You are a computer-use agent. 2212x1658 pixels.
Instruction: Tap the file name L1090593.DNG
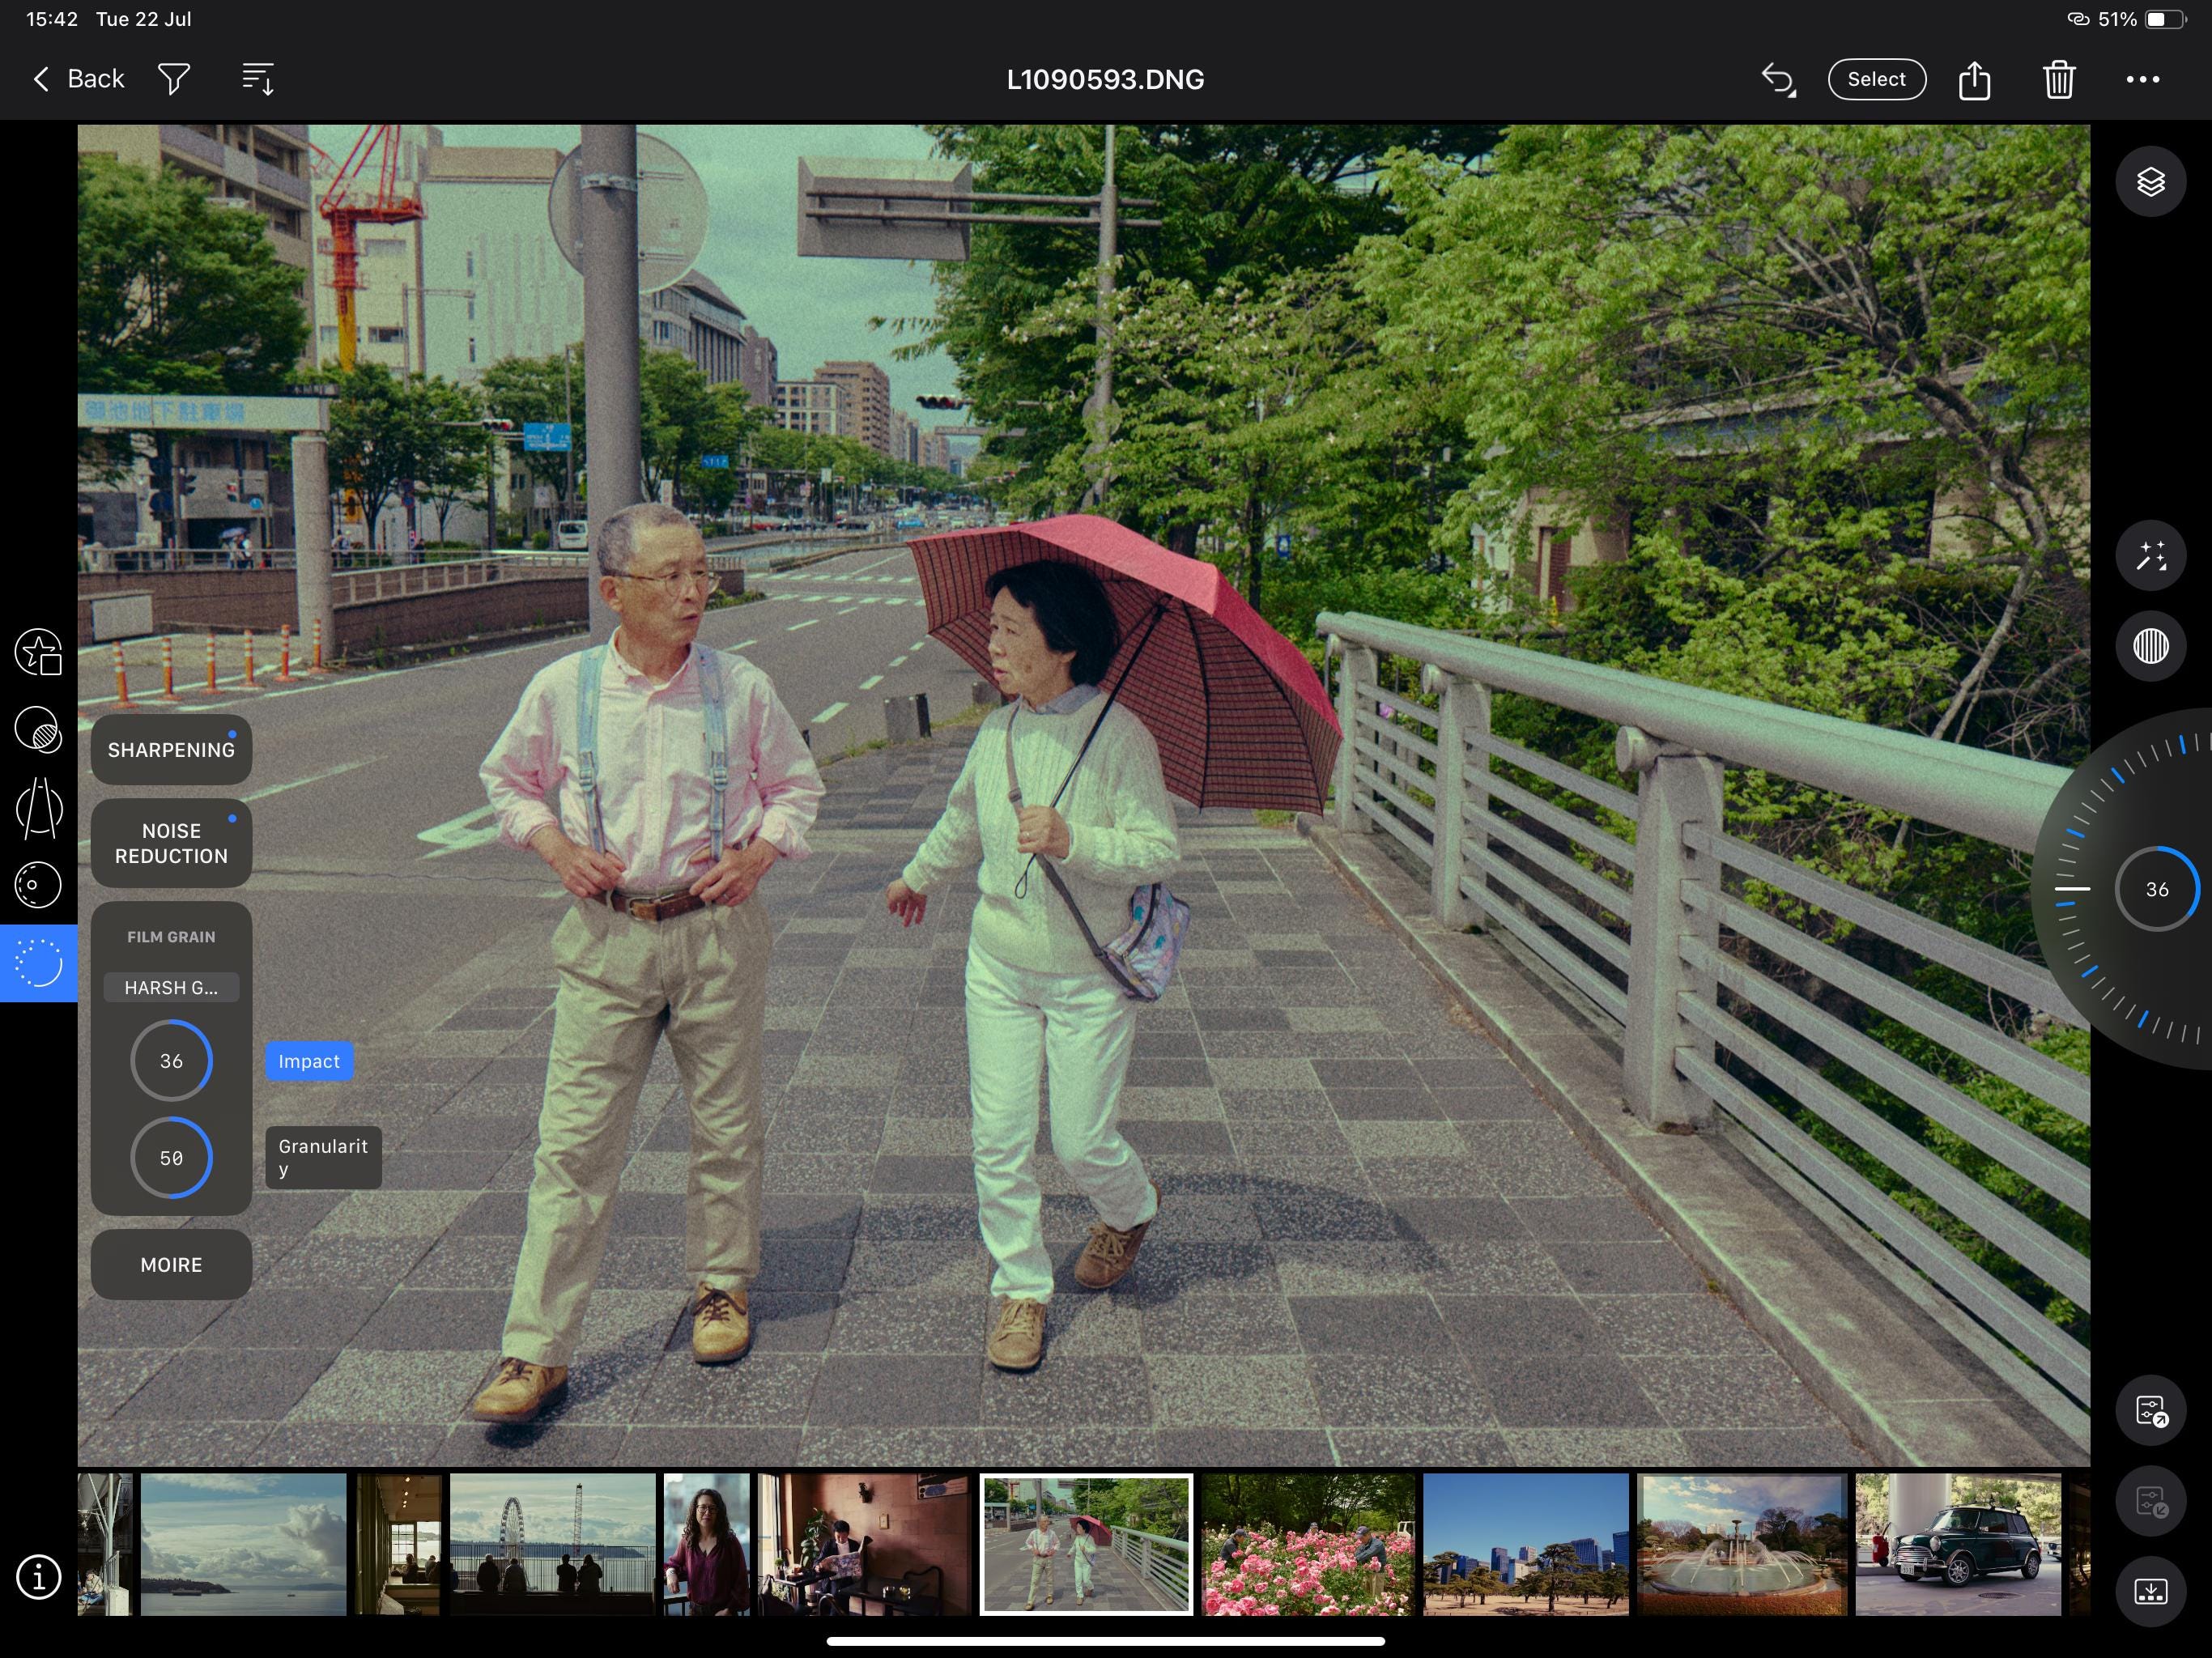coord(1105,80)
